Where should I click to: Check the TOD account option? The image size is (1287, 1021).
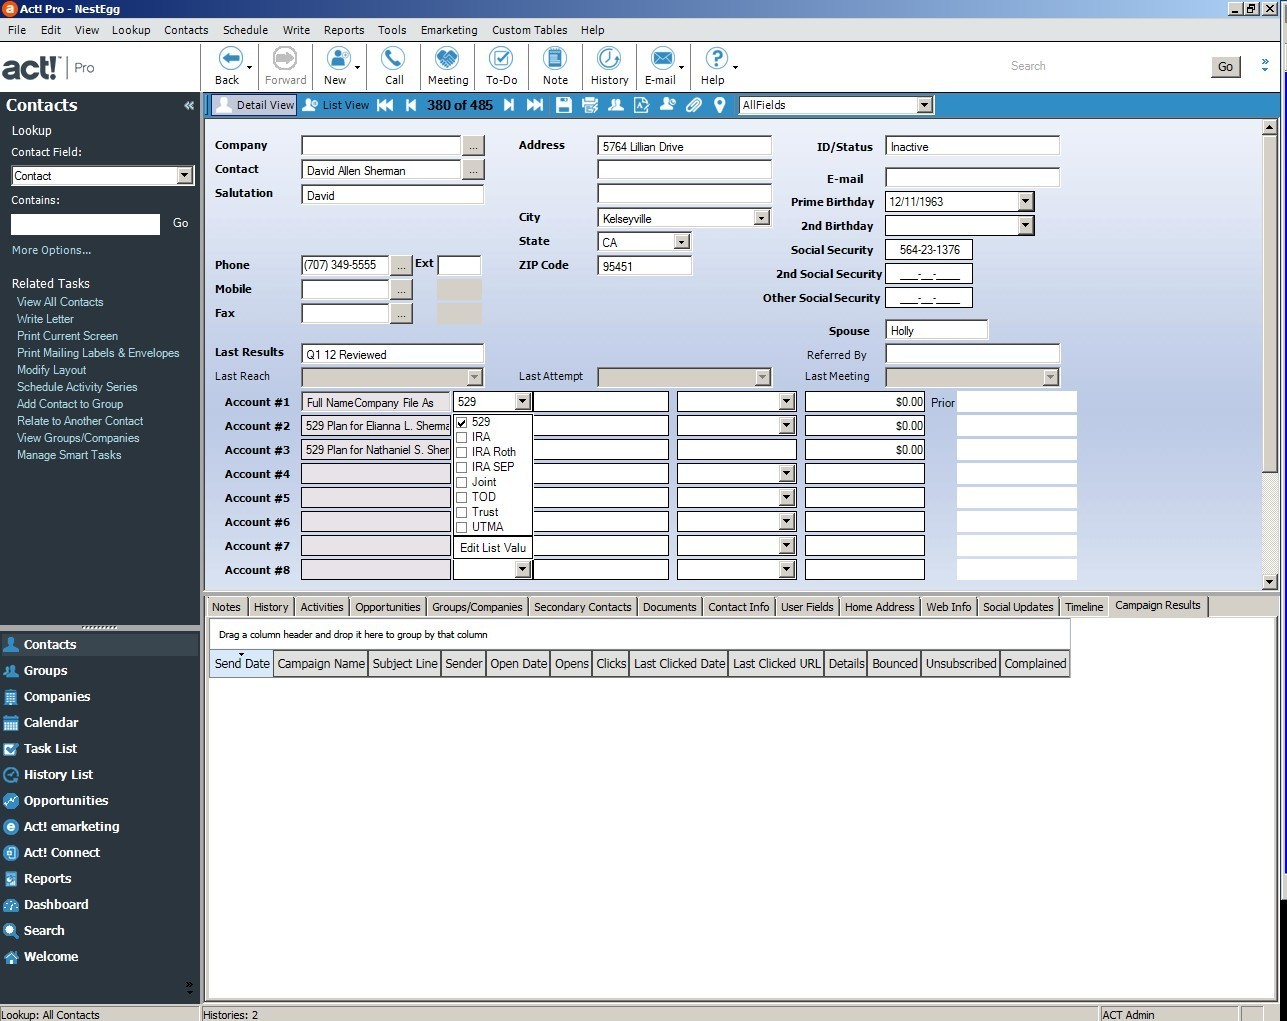click(x=462, y=497)
